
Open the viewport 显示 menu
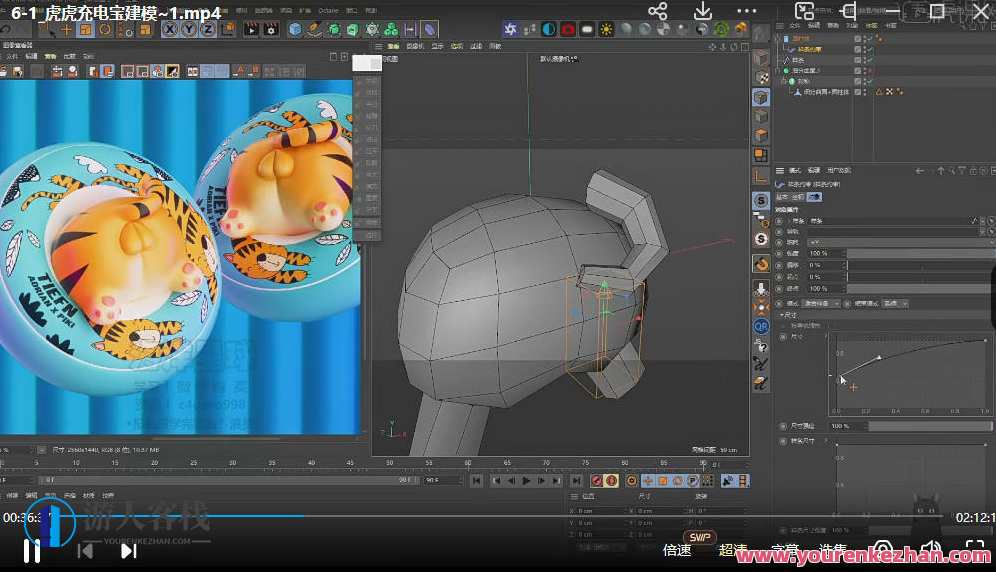[438, 46]
